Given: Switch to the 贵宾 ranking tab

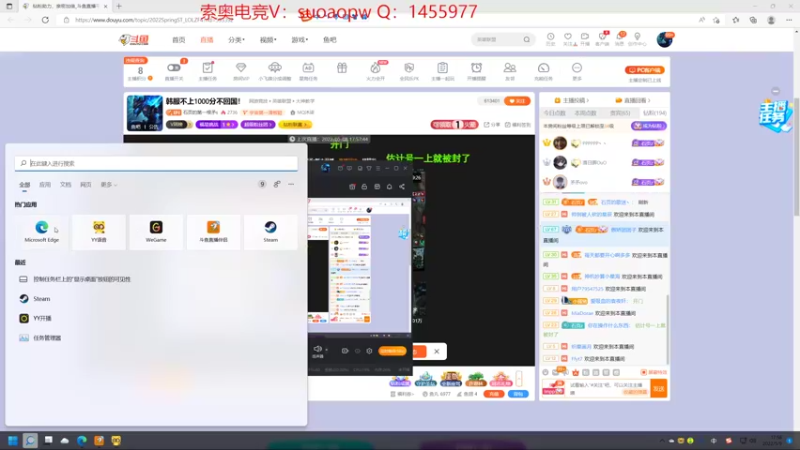Looking at the screenshot, I should tap(620, 113).
